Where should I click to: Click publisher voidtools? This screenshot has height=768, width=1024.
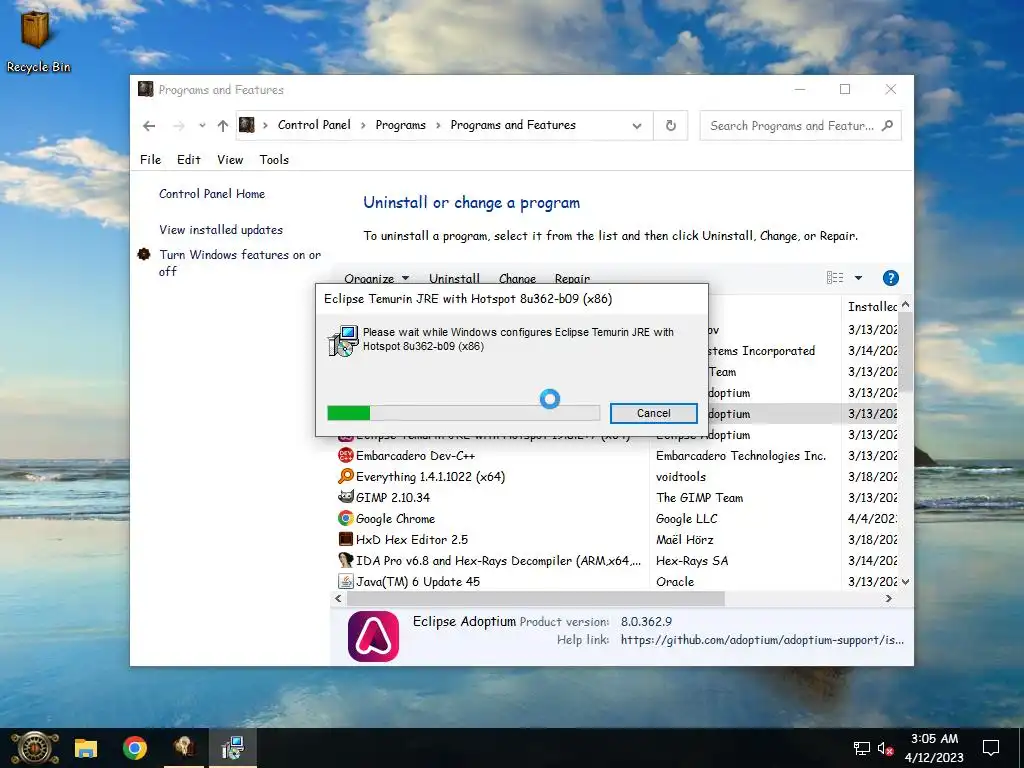[x=680, y=477]
